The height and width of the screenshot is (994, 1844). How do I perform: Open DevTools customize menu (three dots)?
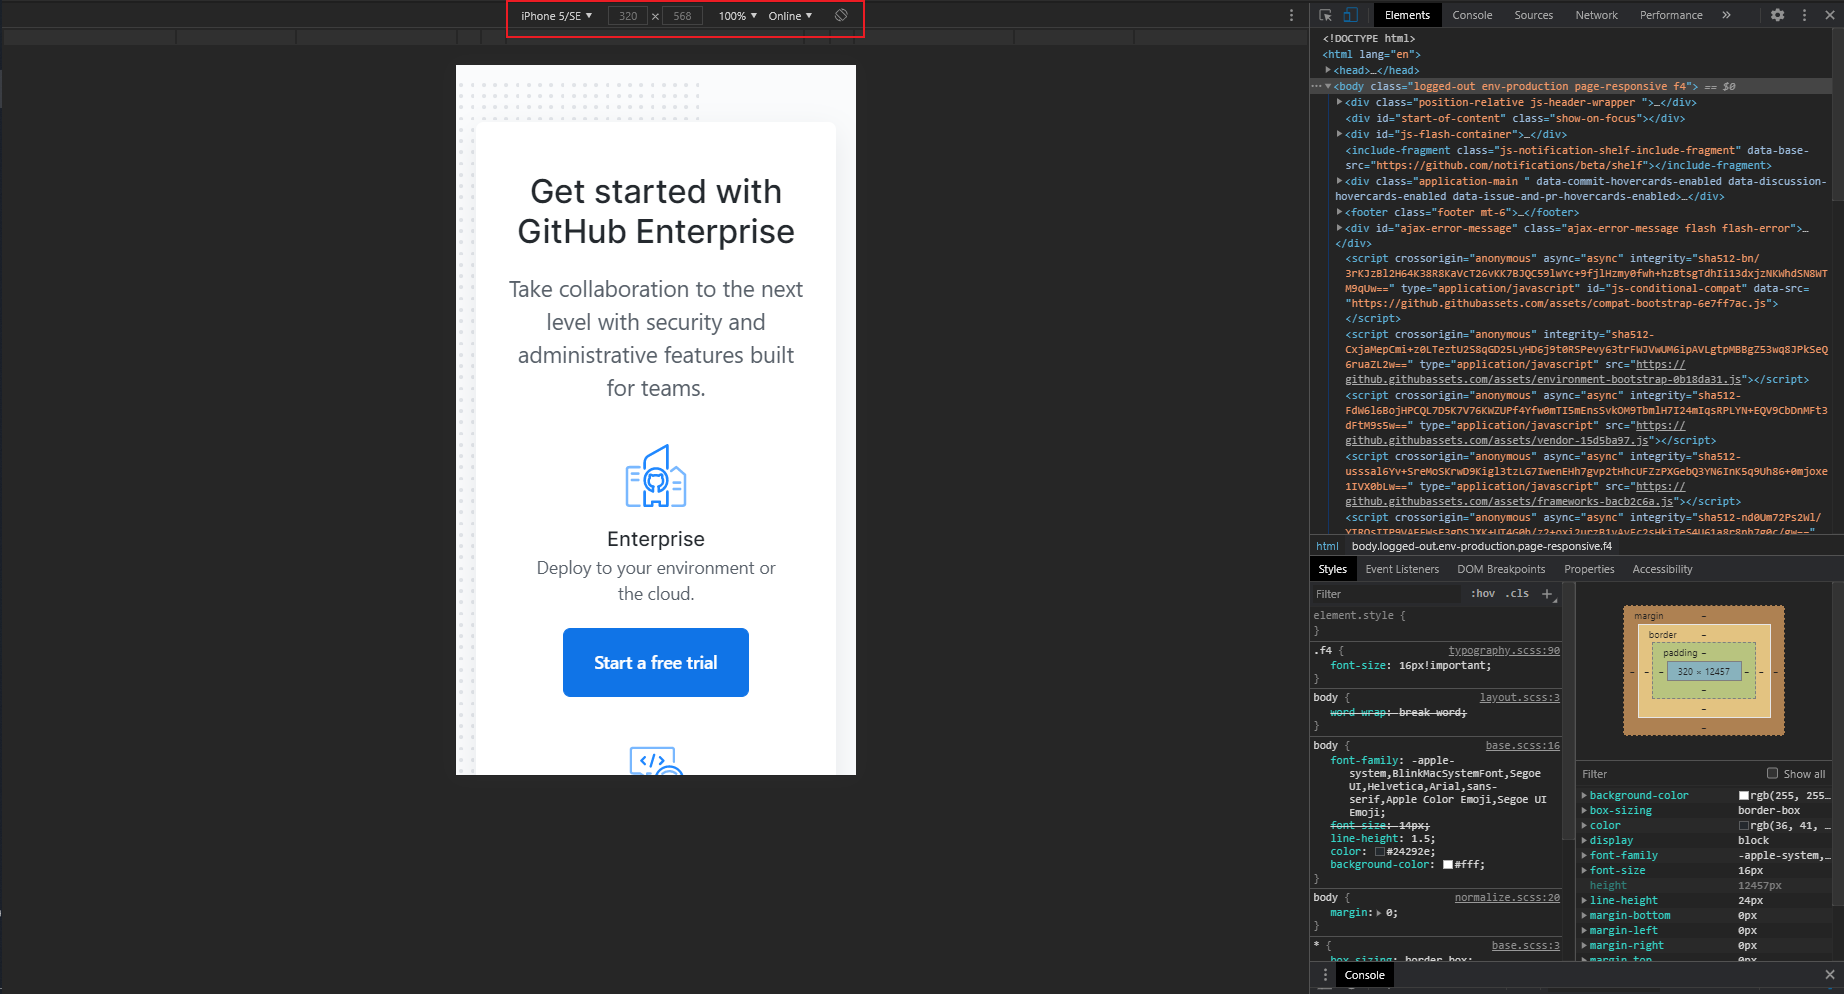pos(1804,15)
